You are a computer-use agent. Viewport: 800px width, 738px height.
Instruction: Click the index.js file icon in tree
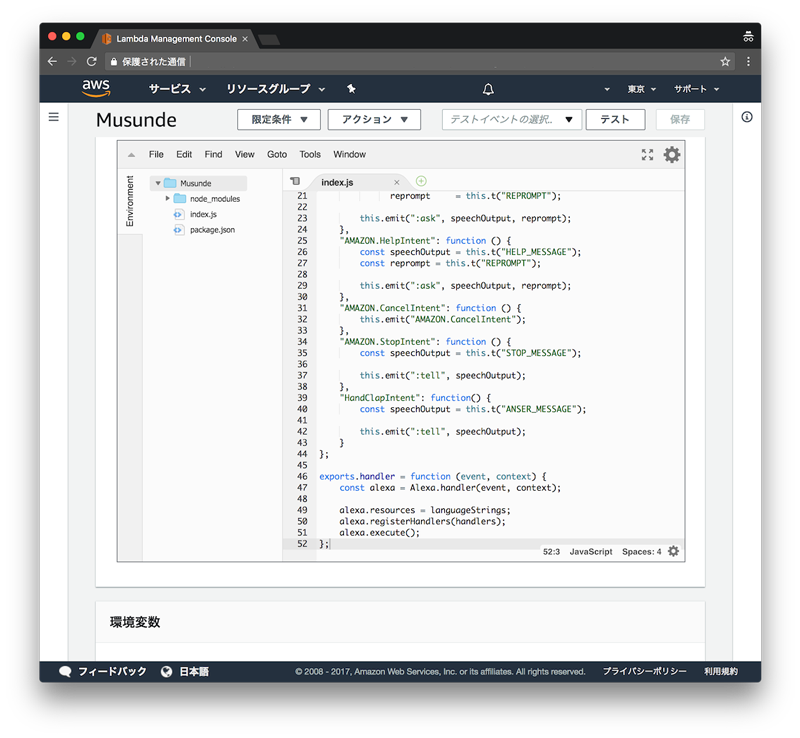(x=178, y=214)
